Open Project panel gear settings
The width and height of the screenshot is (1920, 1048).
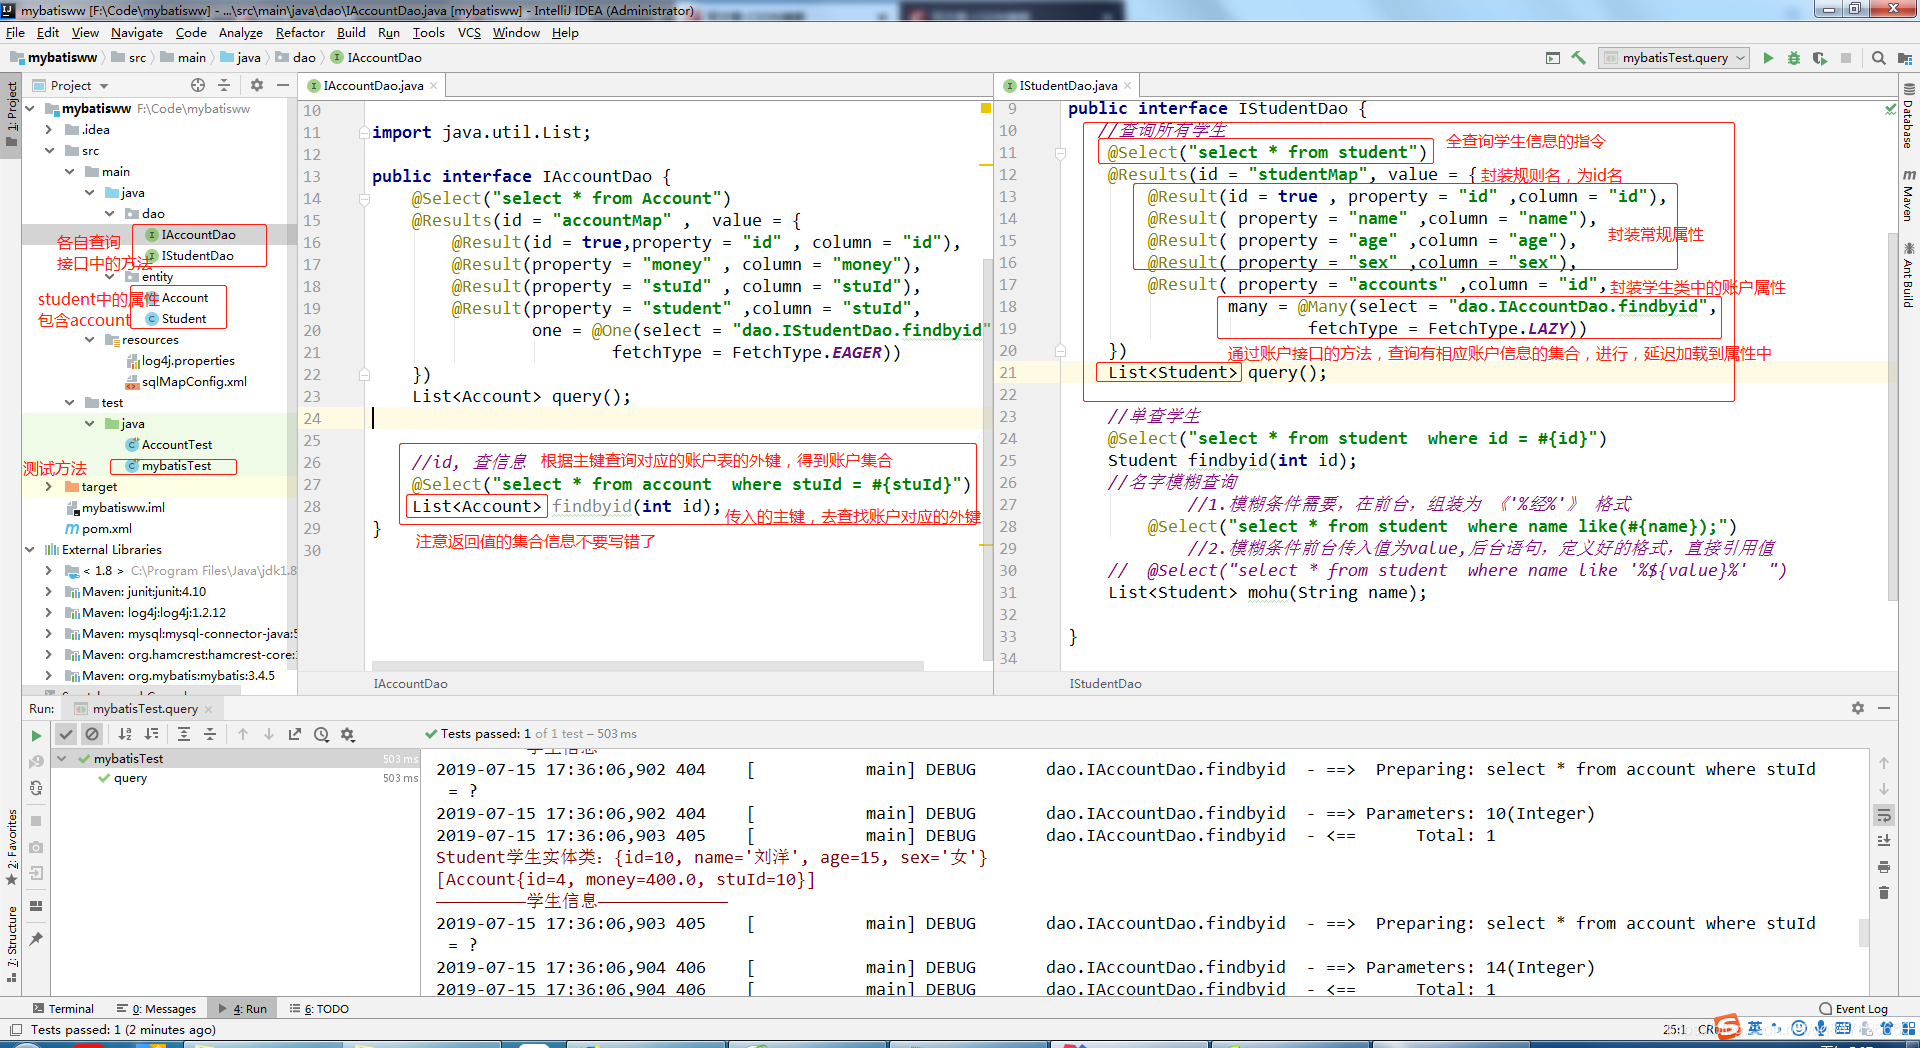click(x=257, y=85)
